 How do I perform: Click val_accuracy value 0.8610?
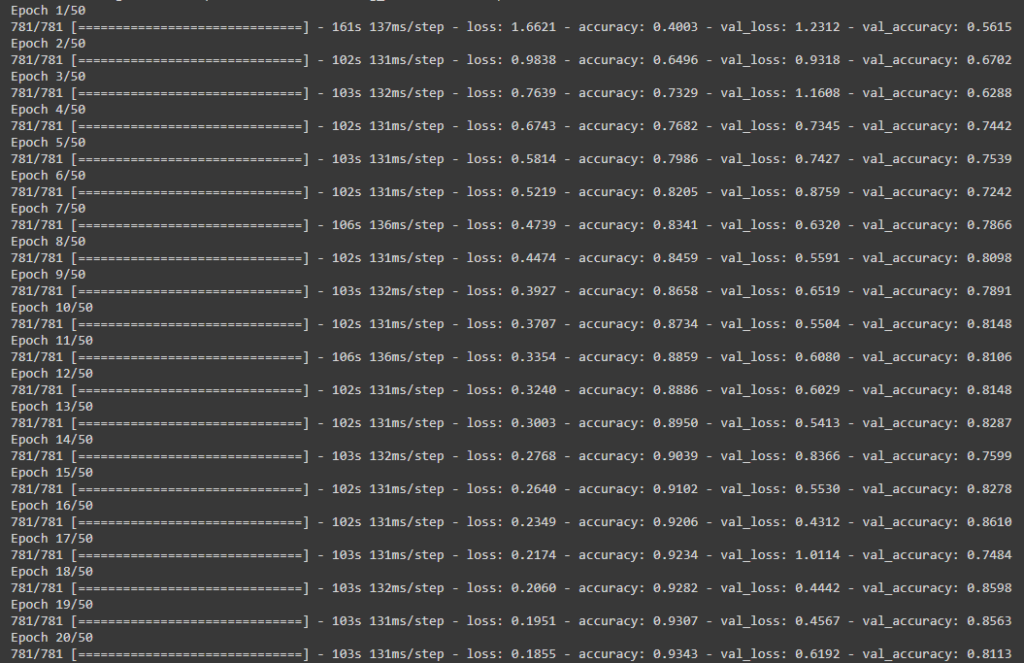(989, 522)
